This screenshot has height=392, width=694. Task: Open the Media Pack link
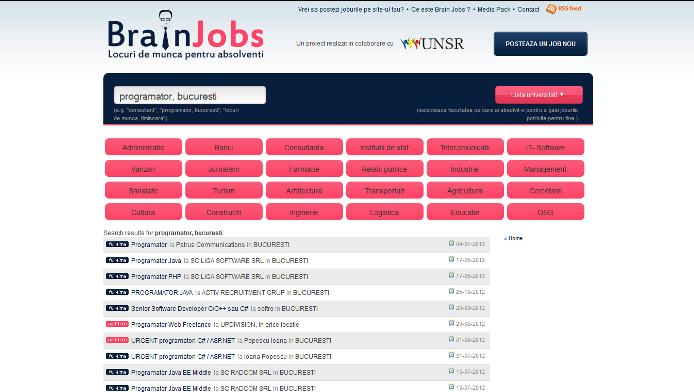[x=494, y=9]
